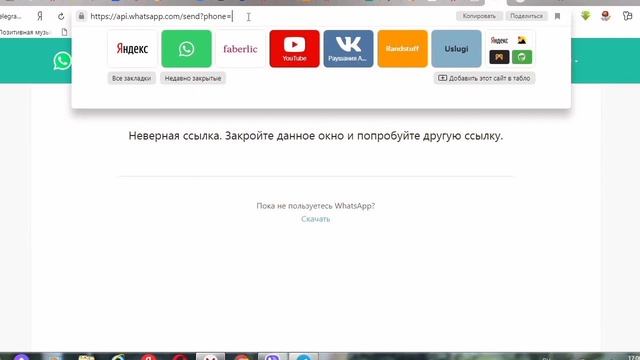
Task: Click the lock icon beside the URL
Action: click(x=81, y=16)
